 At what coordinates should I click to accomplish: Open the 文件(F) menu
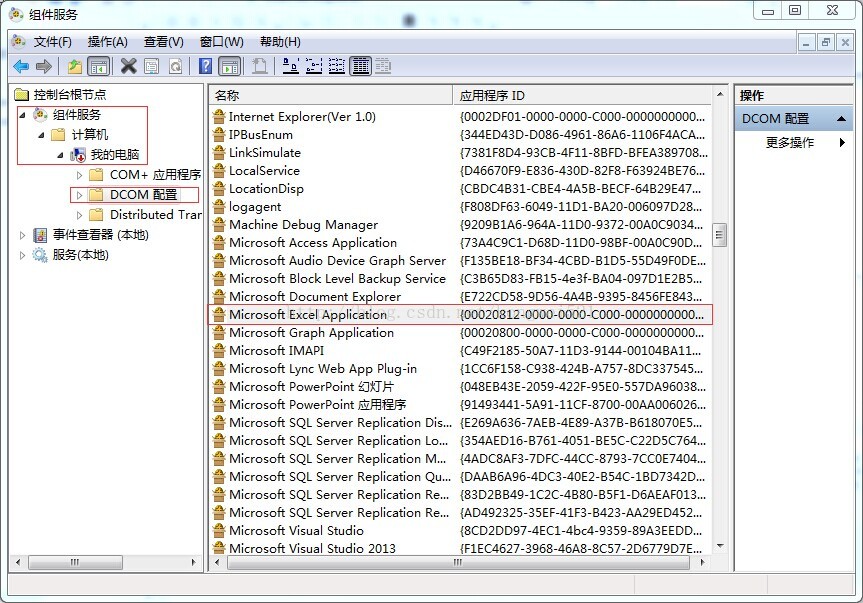(52, 42)
